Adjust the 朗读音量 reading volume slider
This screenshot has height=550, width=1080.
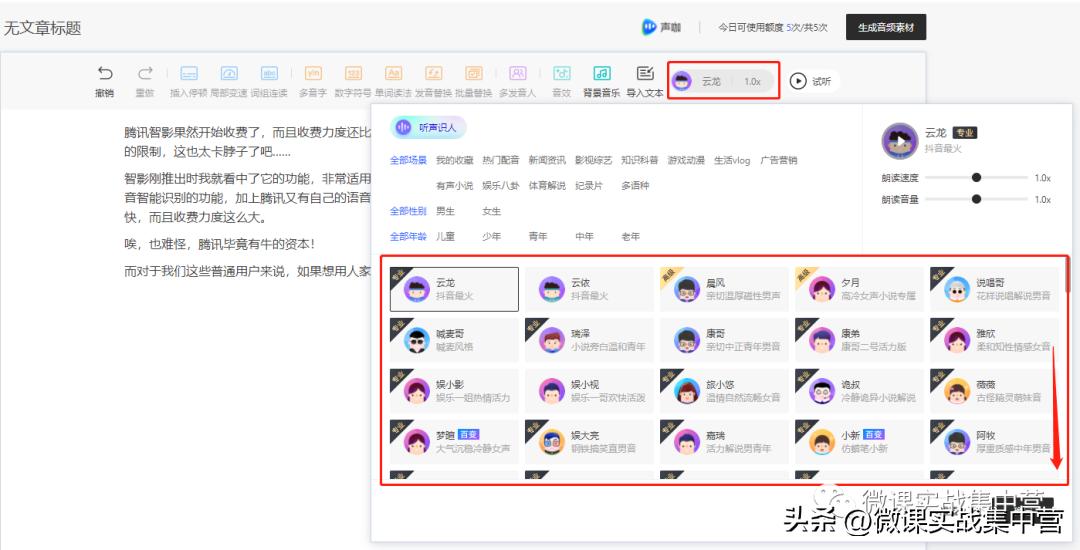pyautogui.click(x=976, y=200)
